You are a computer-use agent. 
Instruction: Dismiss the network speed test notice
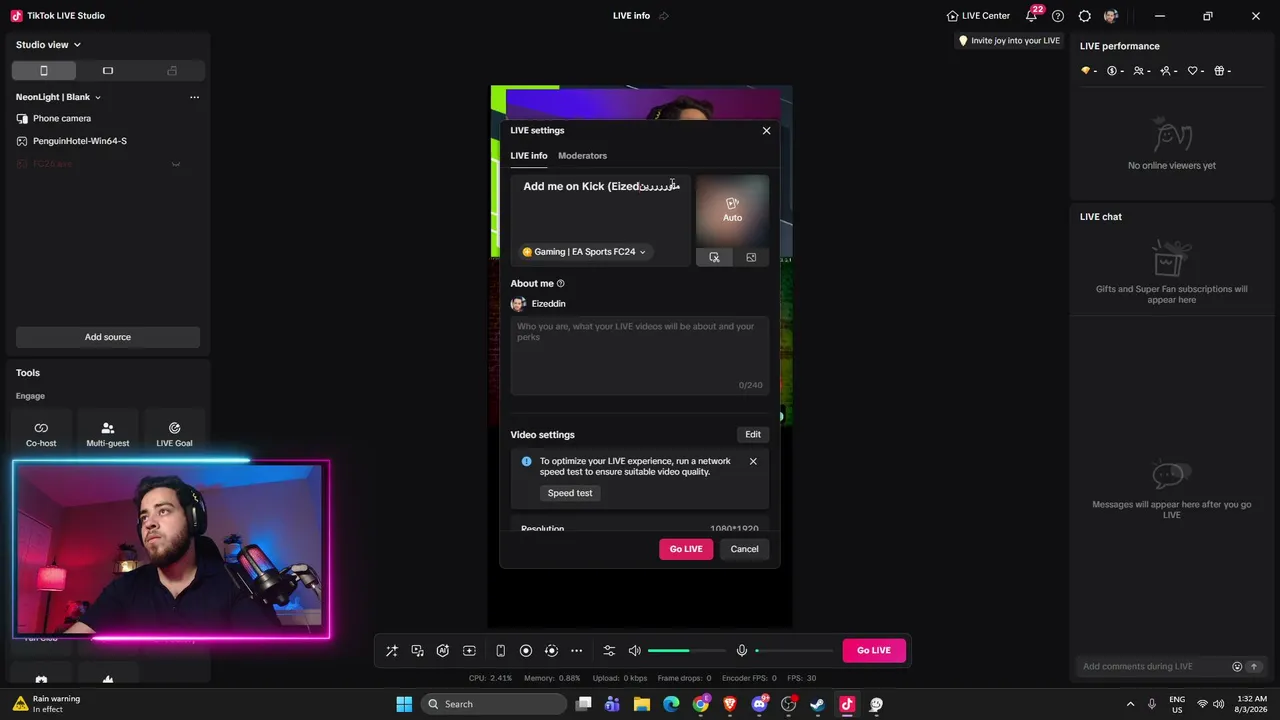coord(753,462)
